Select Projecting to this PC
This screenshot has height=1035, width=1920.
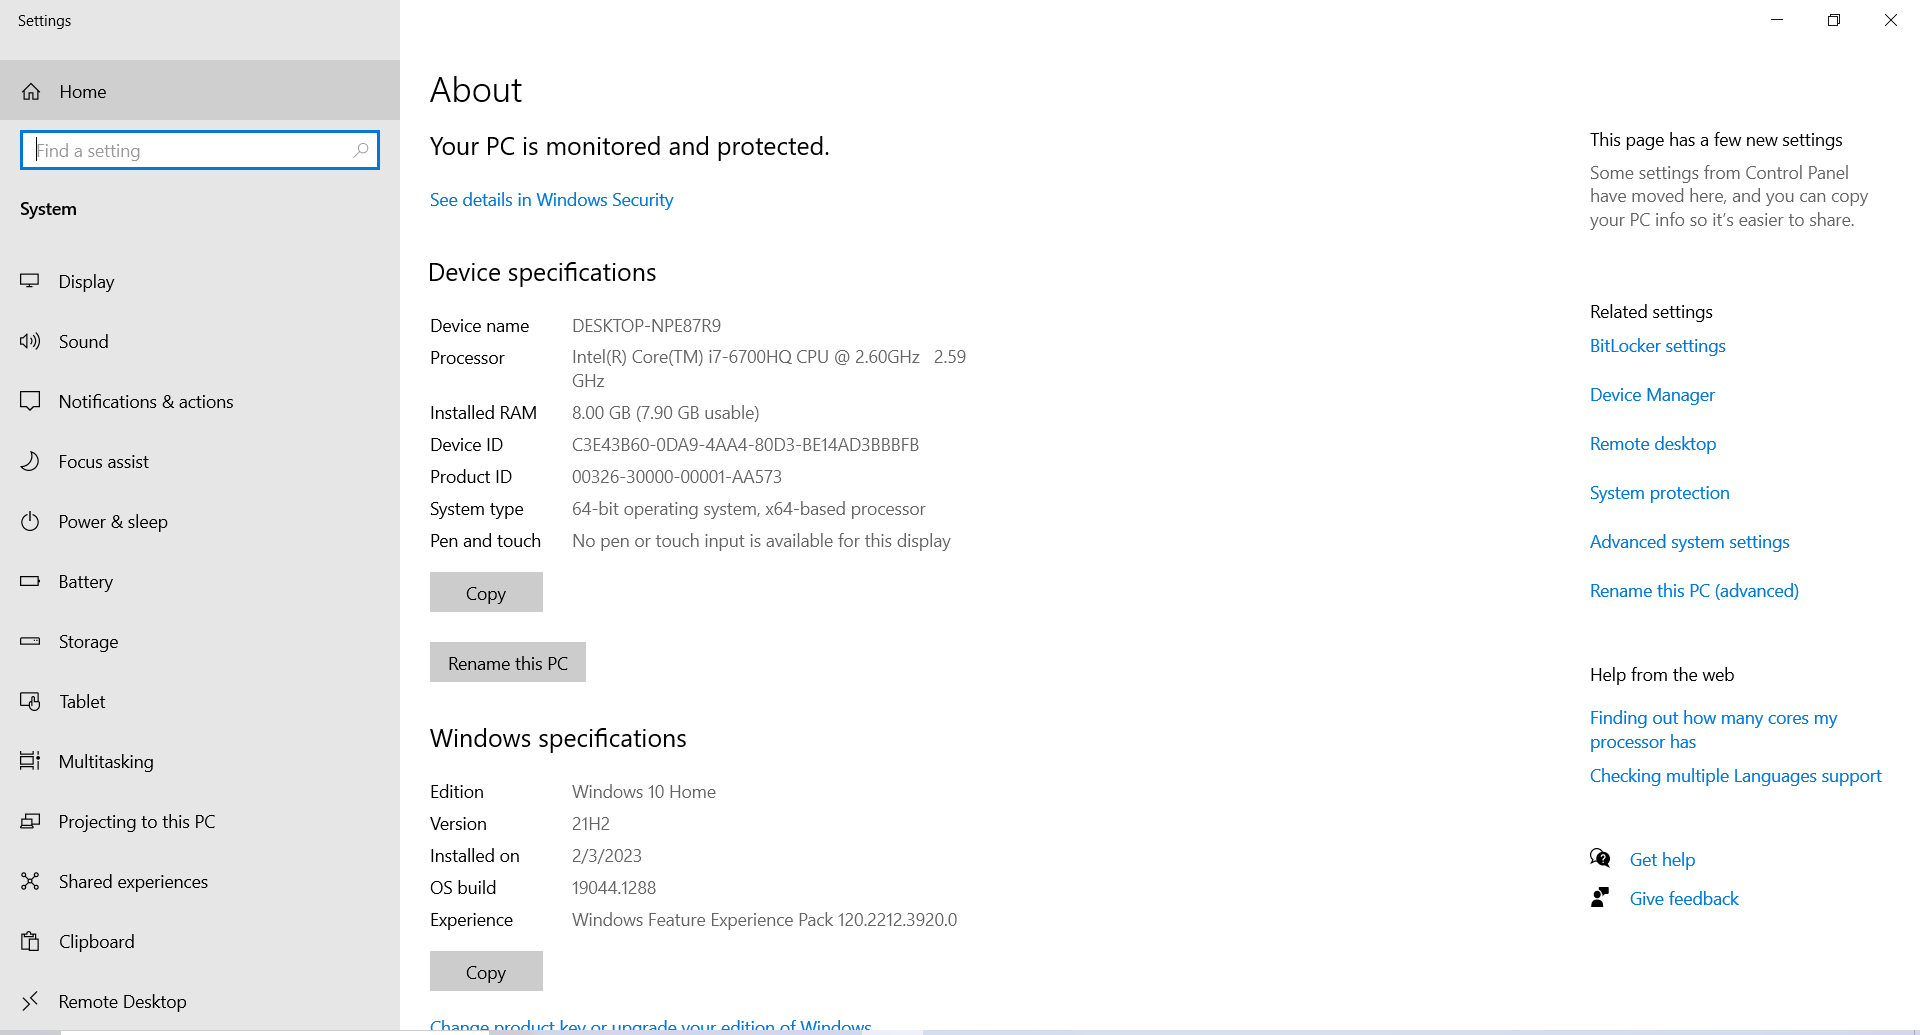[137, 821]
